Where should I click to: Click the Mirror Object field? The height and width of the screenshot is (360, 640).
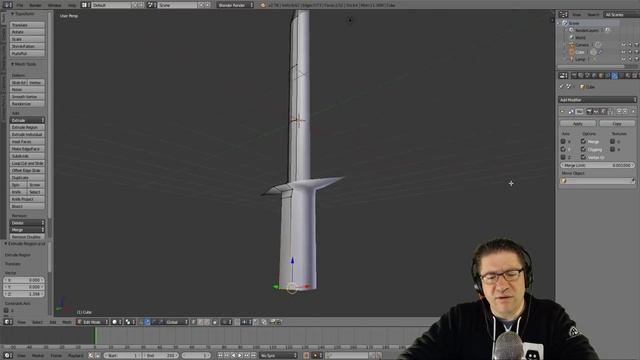[x=597, y=181]
